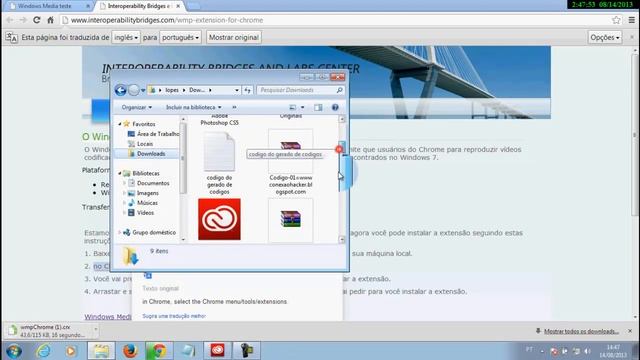Close the downloads bar at bottom
The image size is (640, 360).
coord(630,331)
